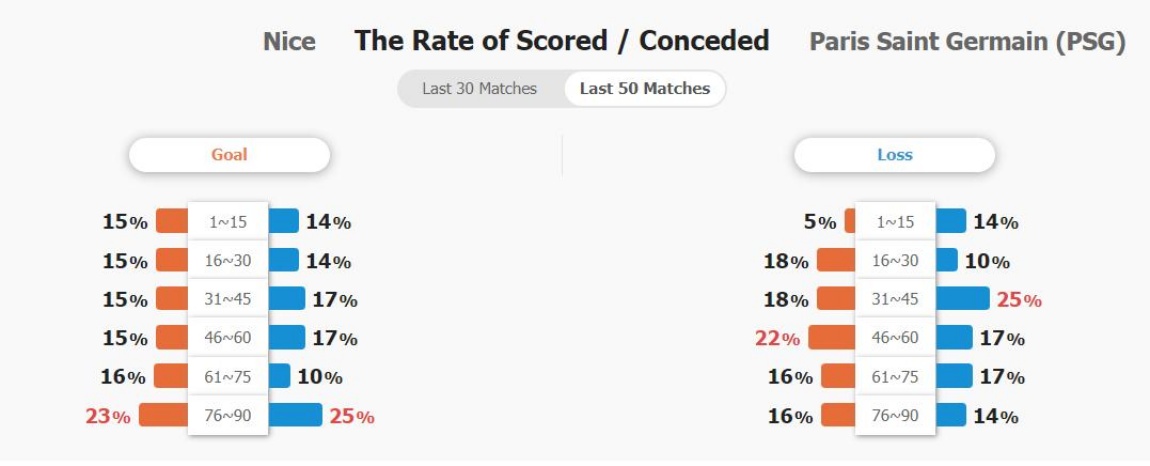This screenshot has width=1150, height=466.
Task: Click the blue 10% bar in Goal chart
Action: (x=279, y=376)
